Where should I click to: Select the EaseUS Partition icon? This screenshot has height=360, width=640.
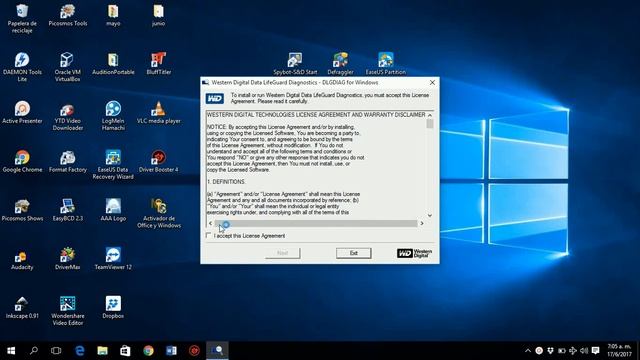[386, 64]
